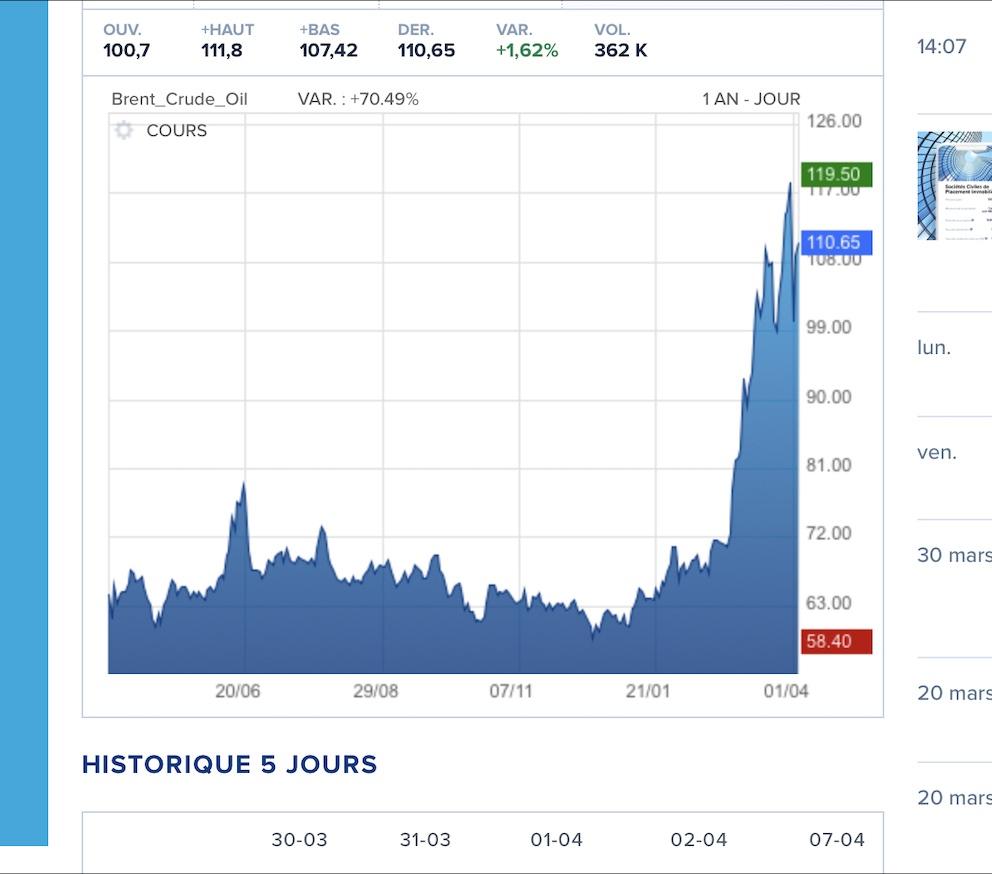Select the green 119.50 high price tag
992x874 pixels.
coord(836,174)
